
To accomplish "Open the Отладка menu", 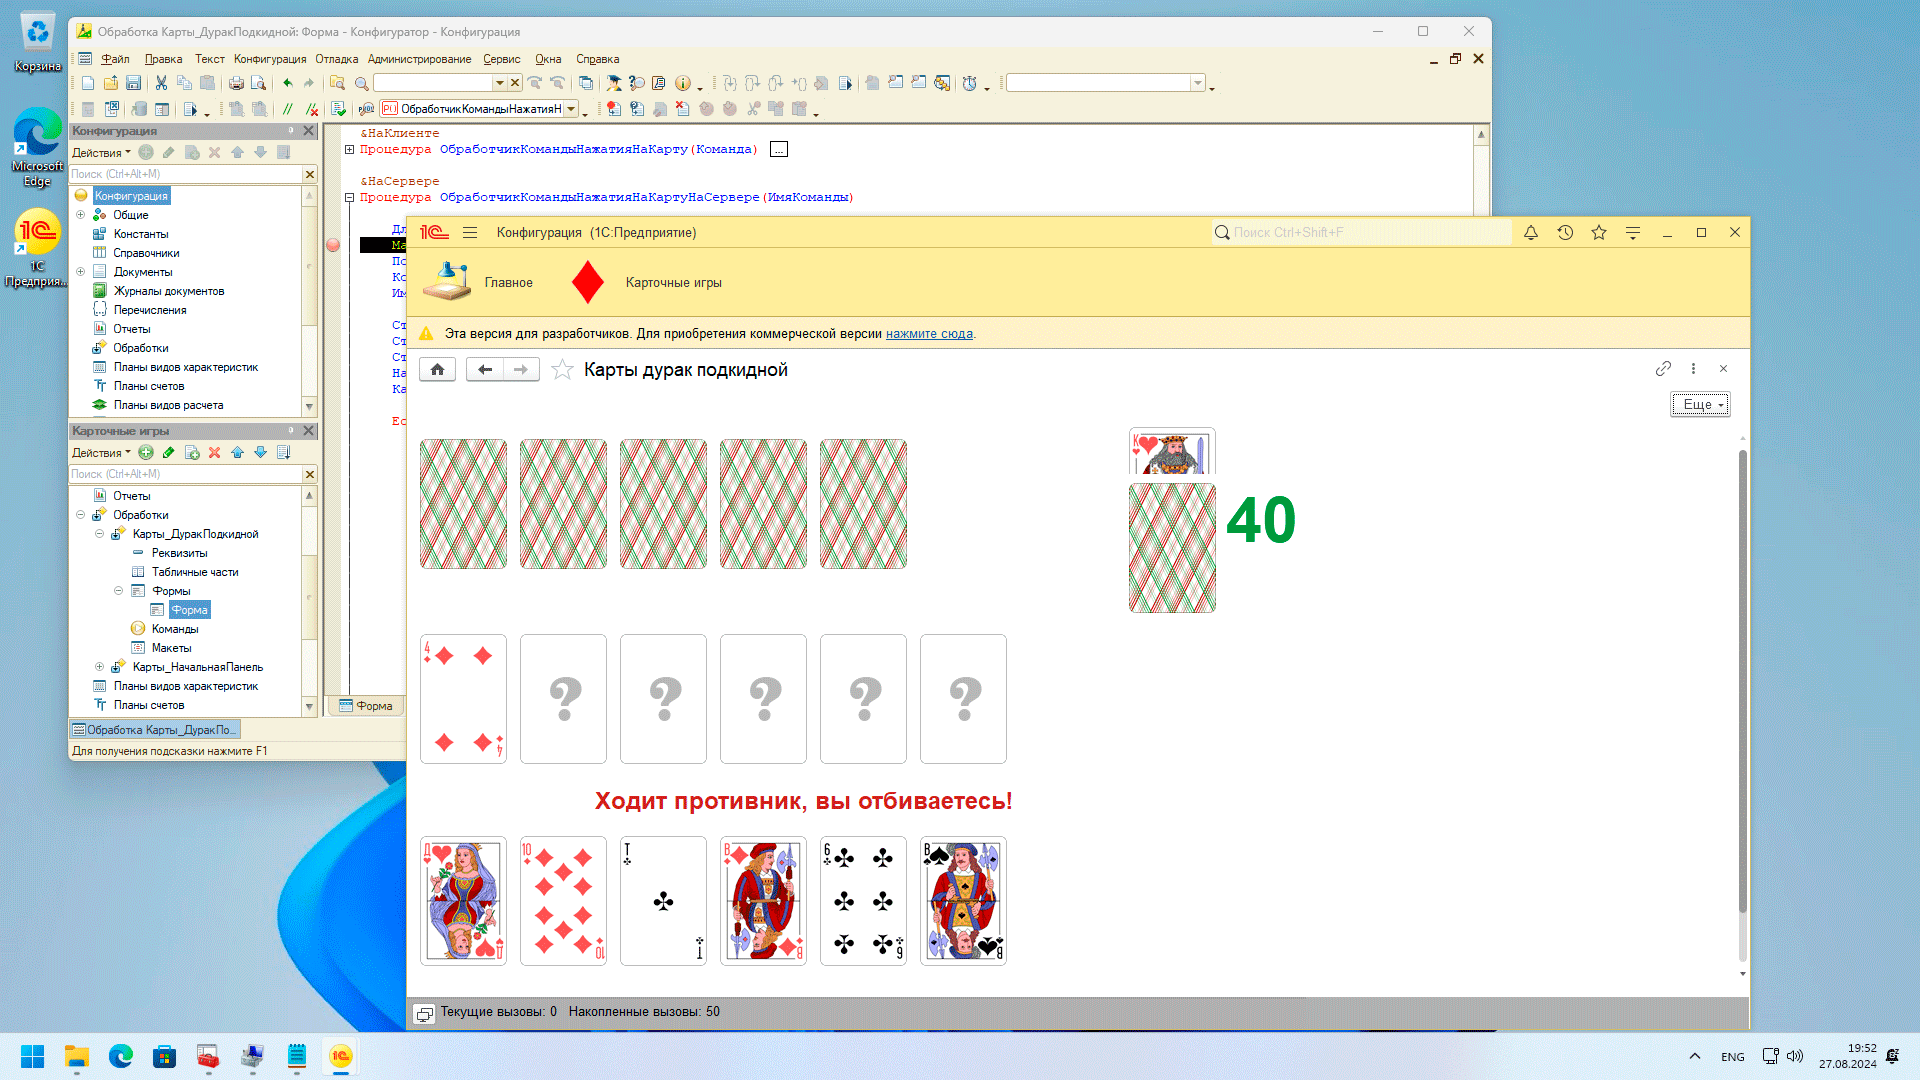I will click(x=336, y=59).
